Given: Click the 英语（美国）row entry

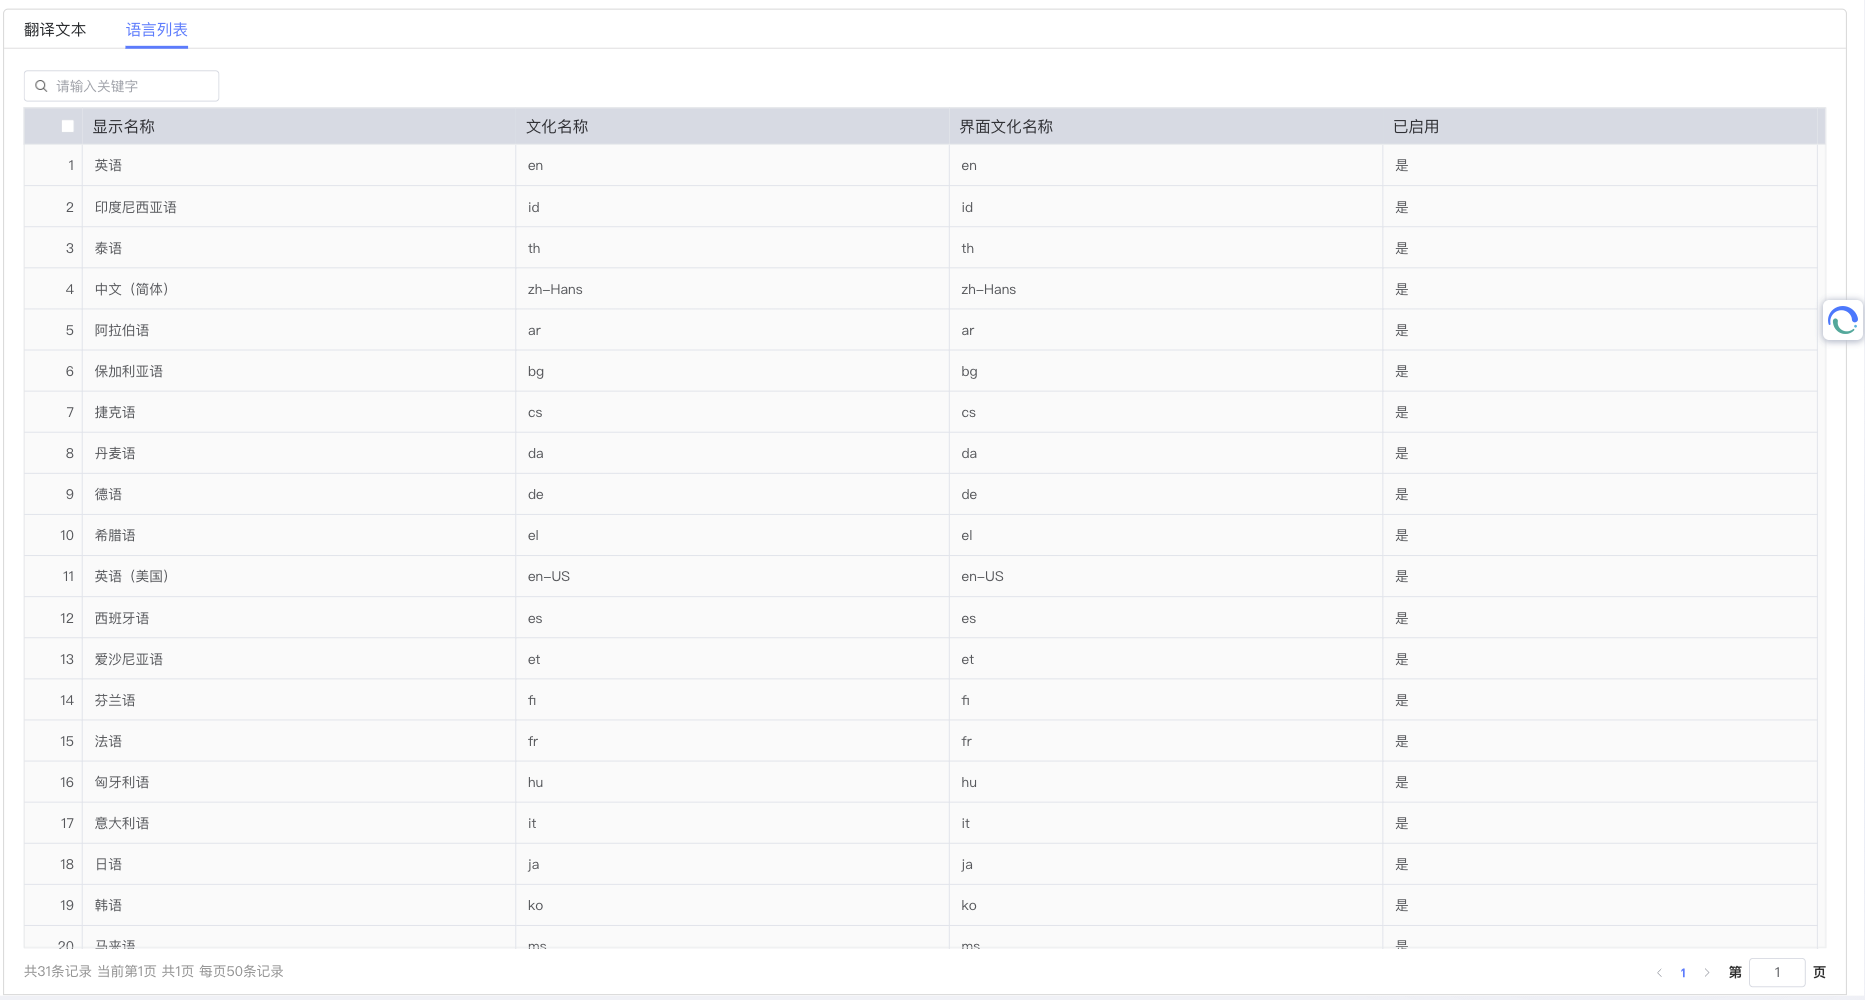Looking at the screenshot, I should pyautogui.click(x=132, y=576).
